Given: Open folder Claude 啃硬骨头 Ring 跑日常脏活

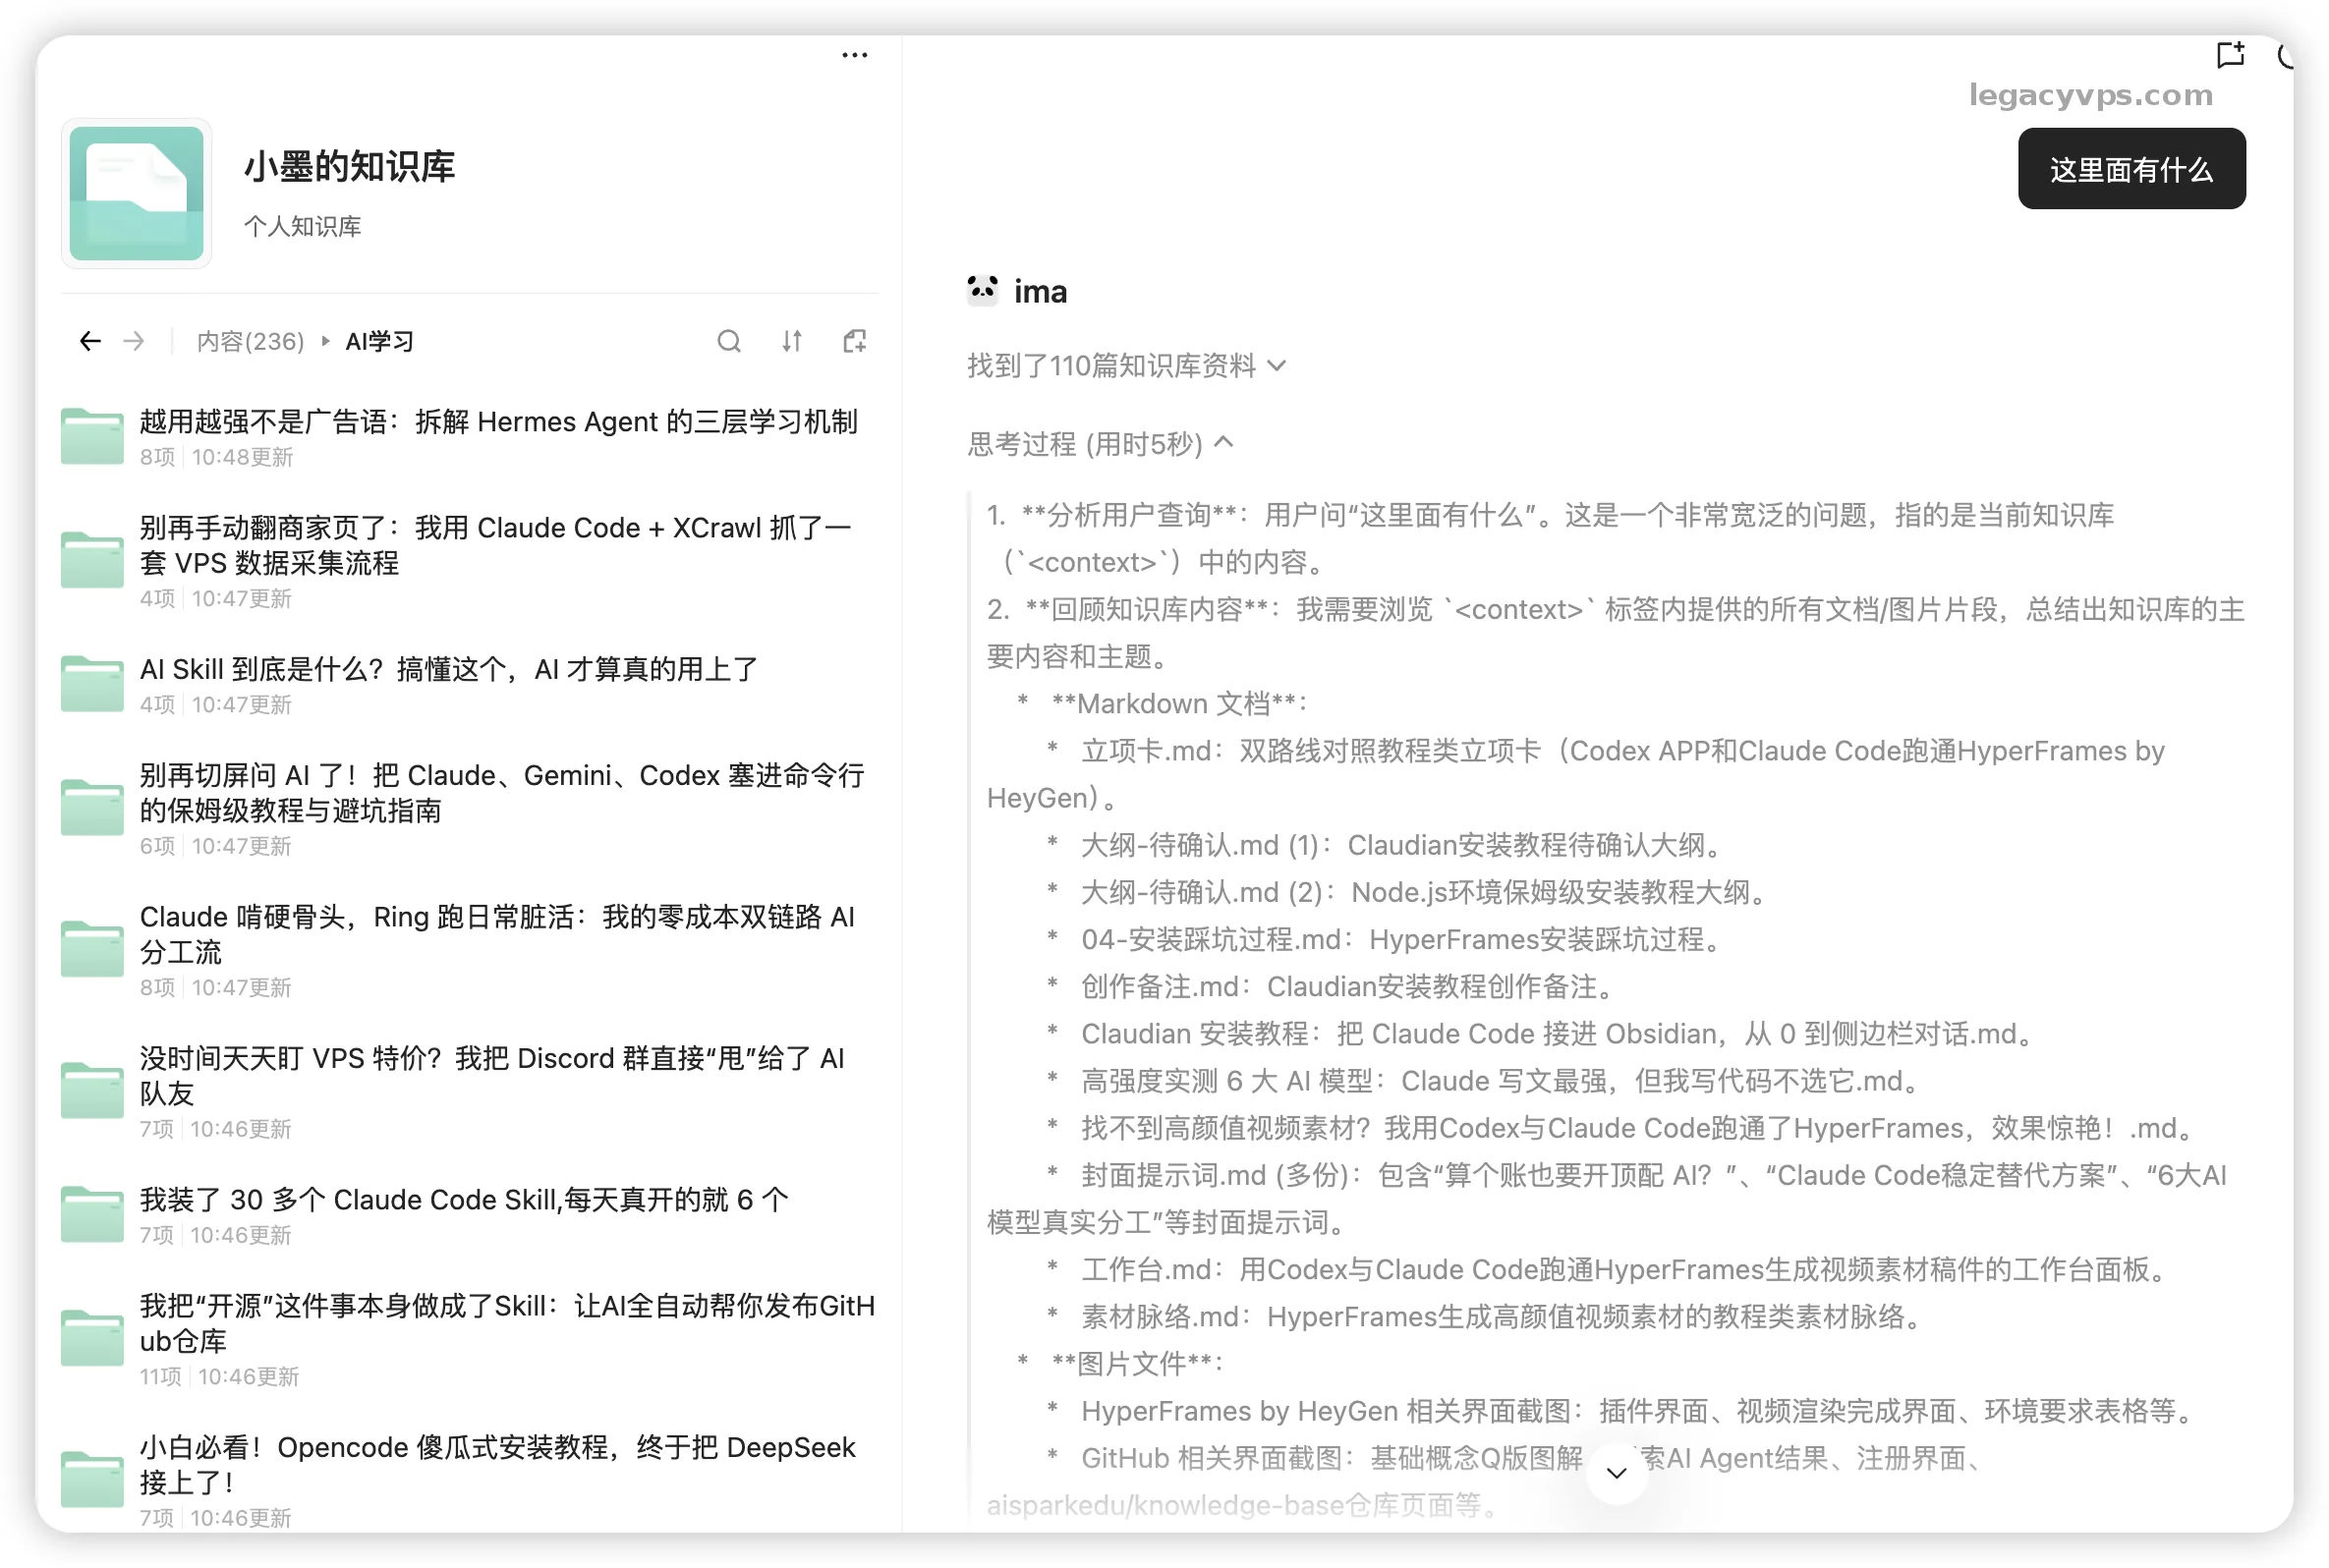Looking at the screenshot, I should [x=469, y=950].
